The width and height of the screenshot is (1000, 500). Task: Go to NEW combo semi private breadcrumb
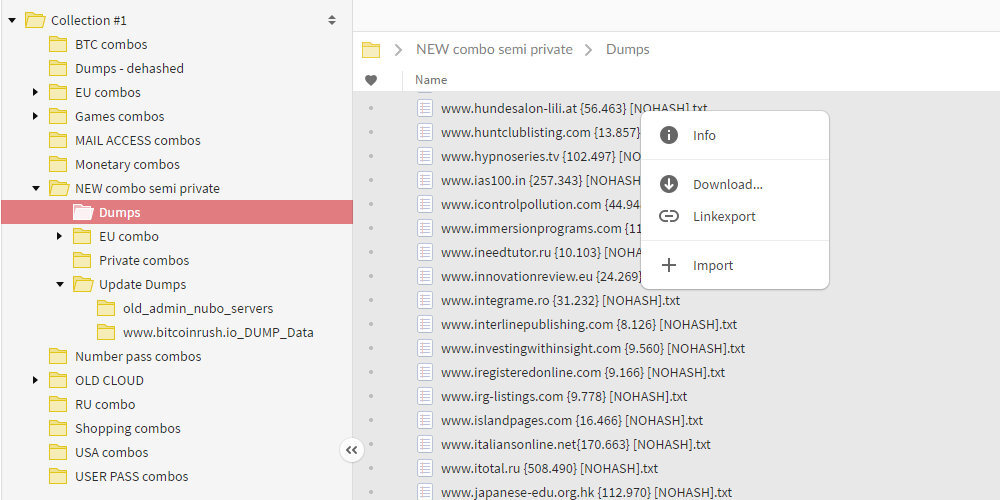point(494,49)
